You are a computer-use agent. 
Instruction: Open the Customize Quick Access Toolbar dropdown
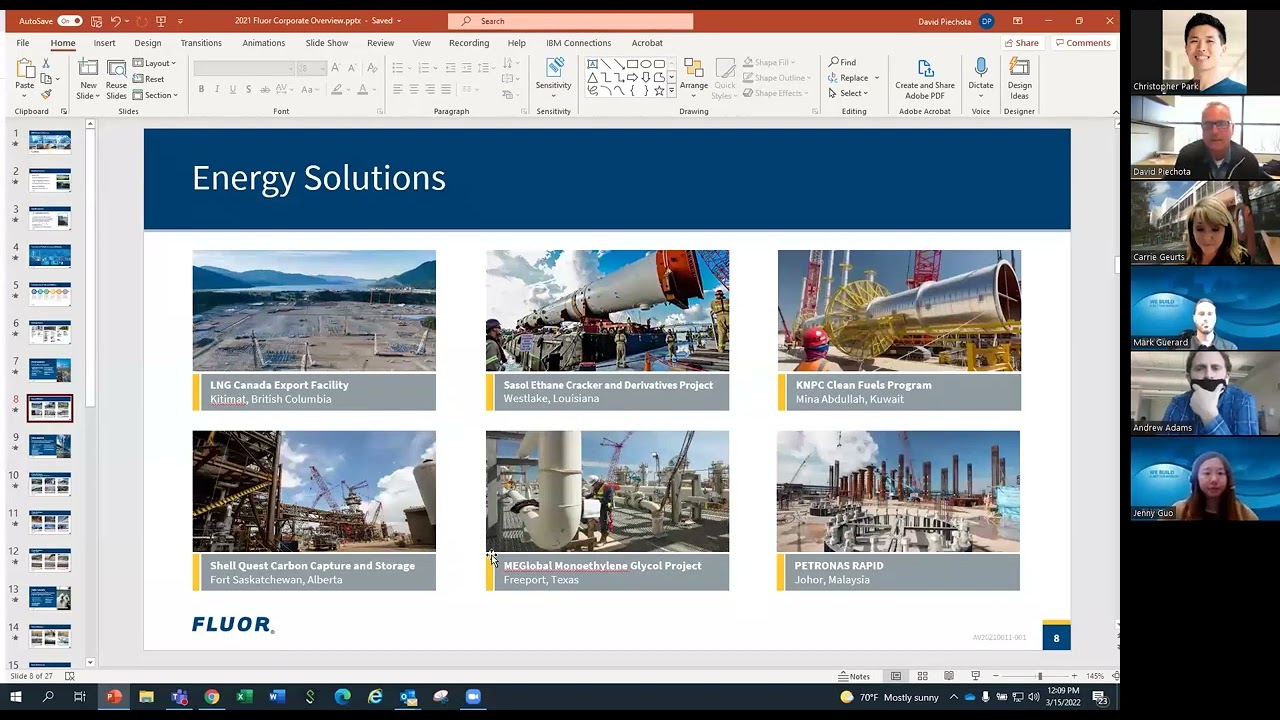[x=181, y=21]
